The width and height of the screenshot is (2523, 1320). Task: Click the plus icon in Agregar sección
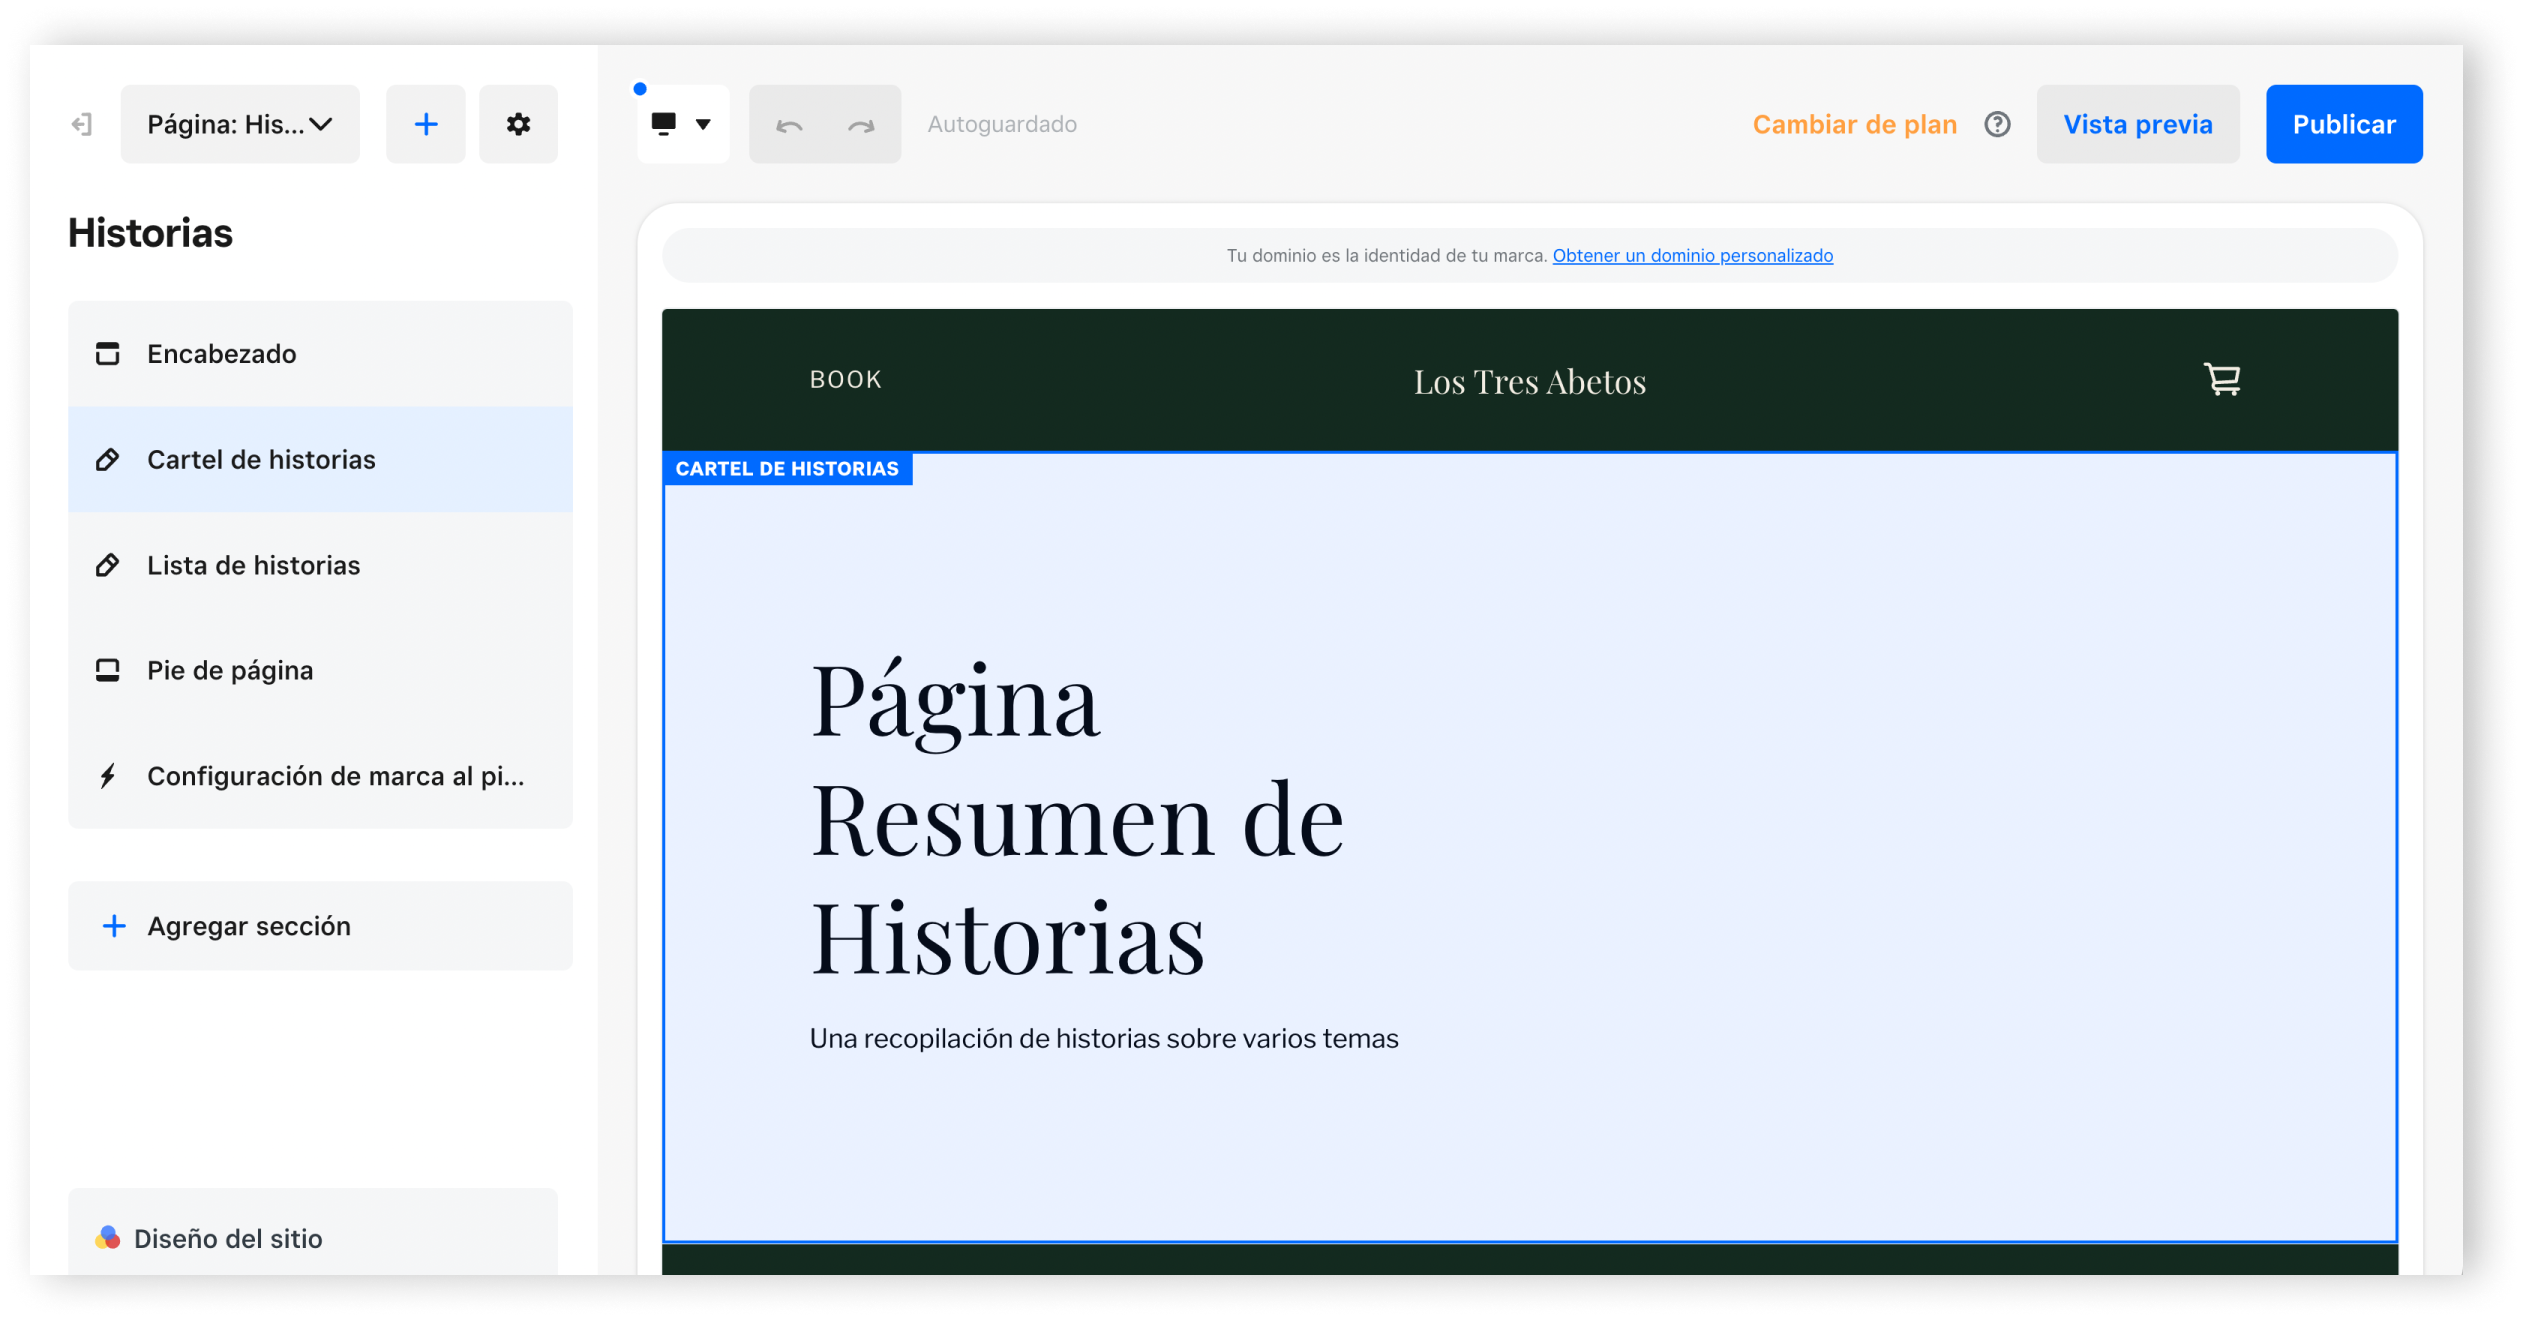[x=114, y=926]
